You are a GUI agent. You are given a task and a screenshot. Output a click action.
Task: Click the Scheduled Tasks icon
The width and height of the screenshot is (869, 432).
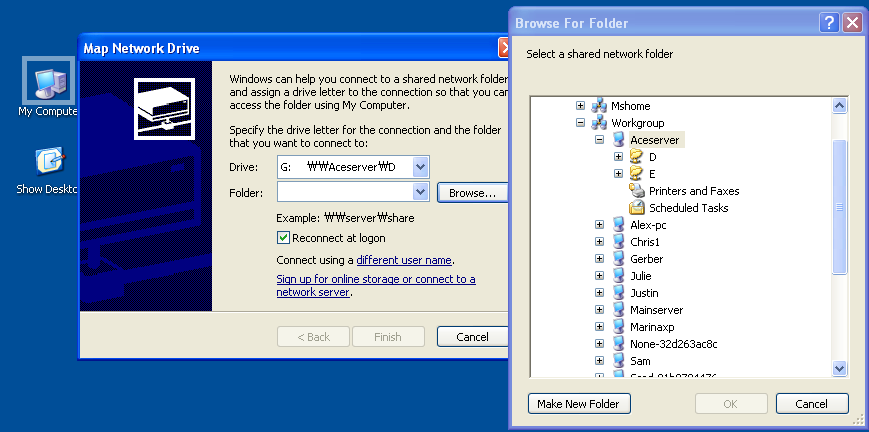pos(637,208)
